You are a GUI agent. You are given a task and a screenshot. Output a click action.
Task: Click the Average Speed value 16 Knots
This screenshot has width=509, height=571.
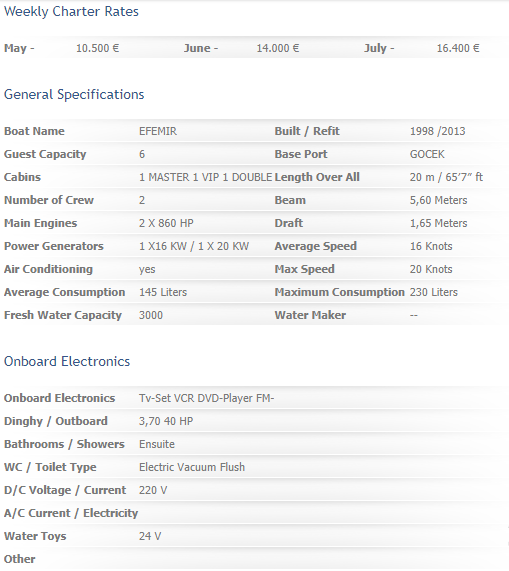point(431,246)
